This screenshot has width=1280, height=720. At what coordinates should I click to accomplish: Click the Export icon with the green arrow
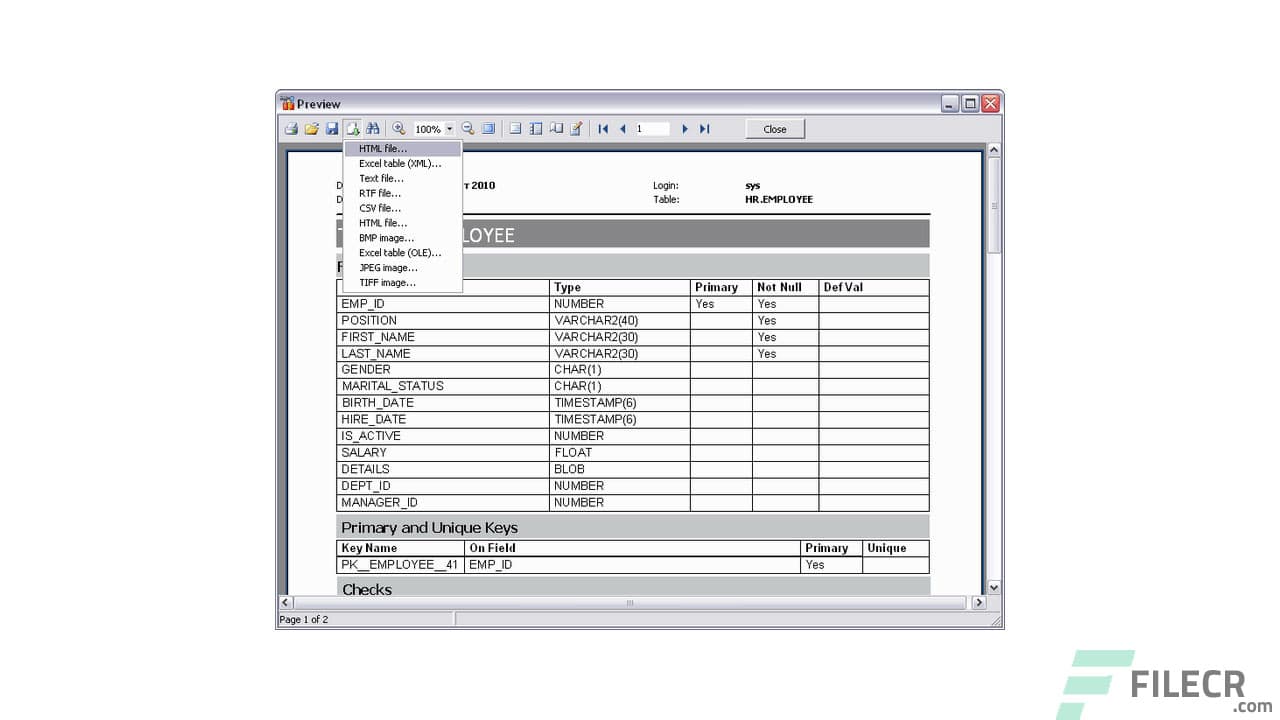pos(352,128)
